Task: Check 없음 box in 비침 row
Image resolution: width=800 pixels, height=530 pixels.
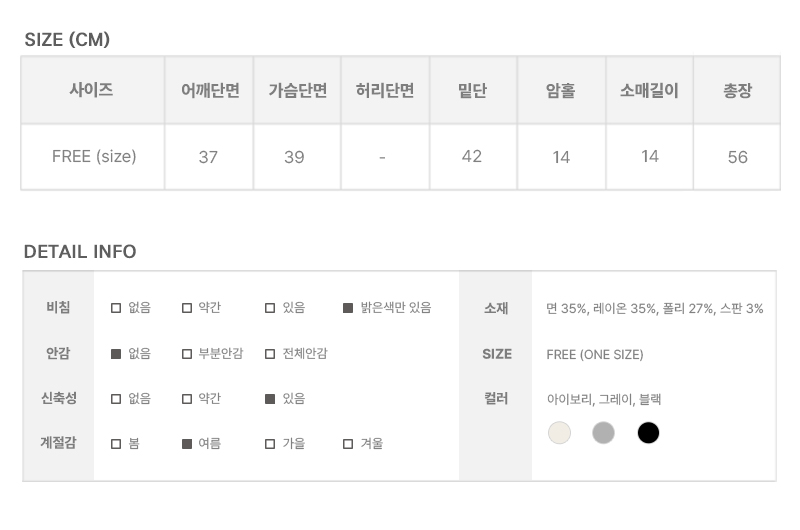Action: tap(116, 308)
